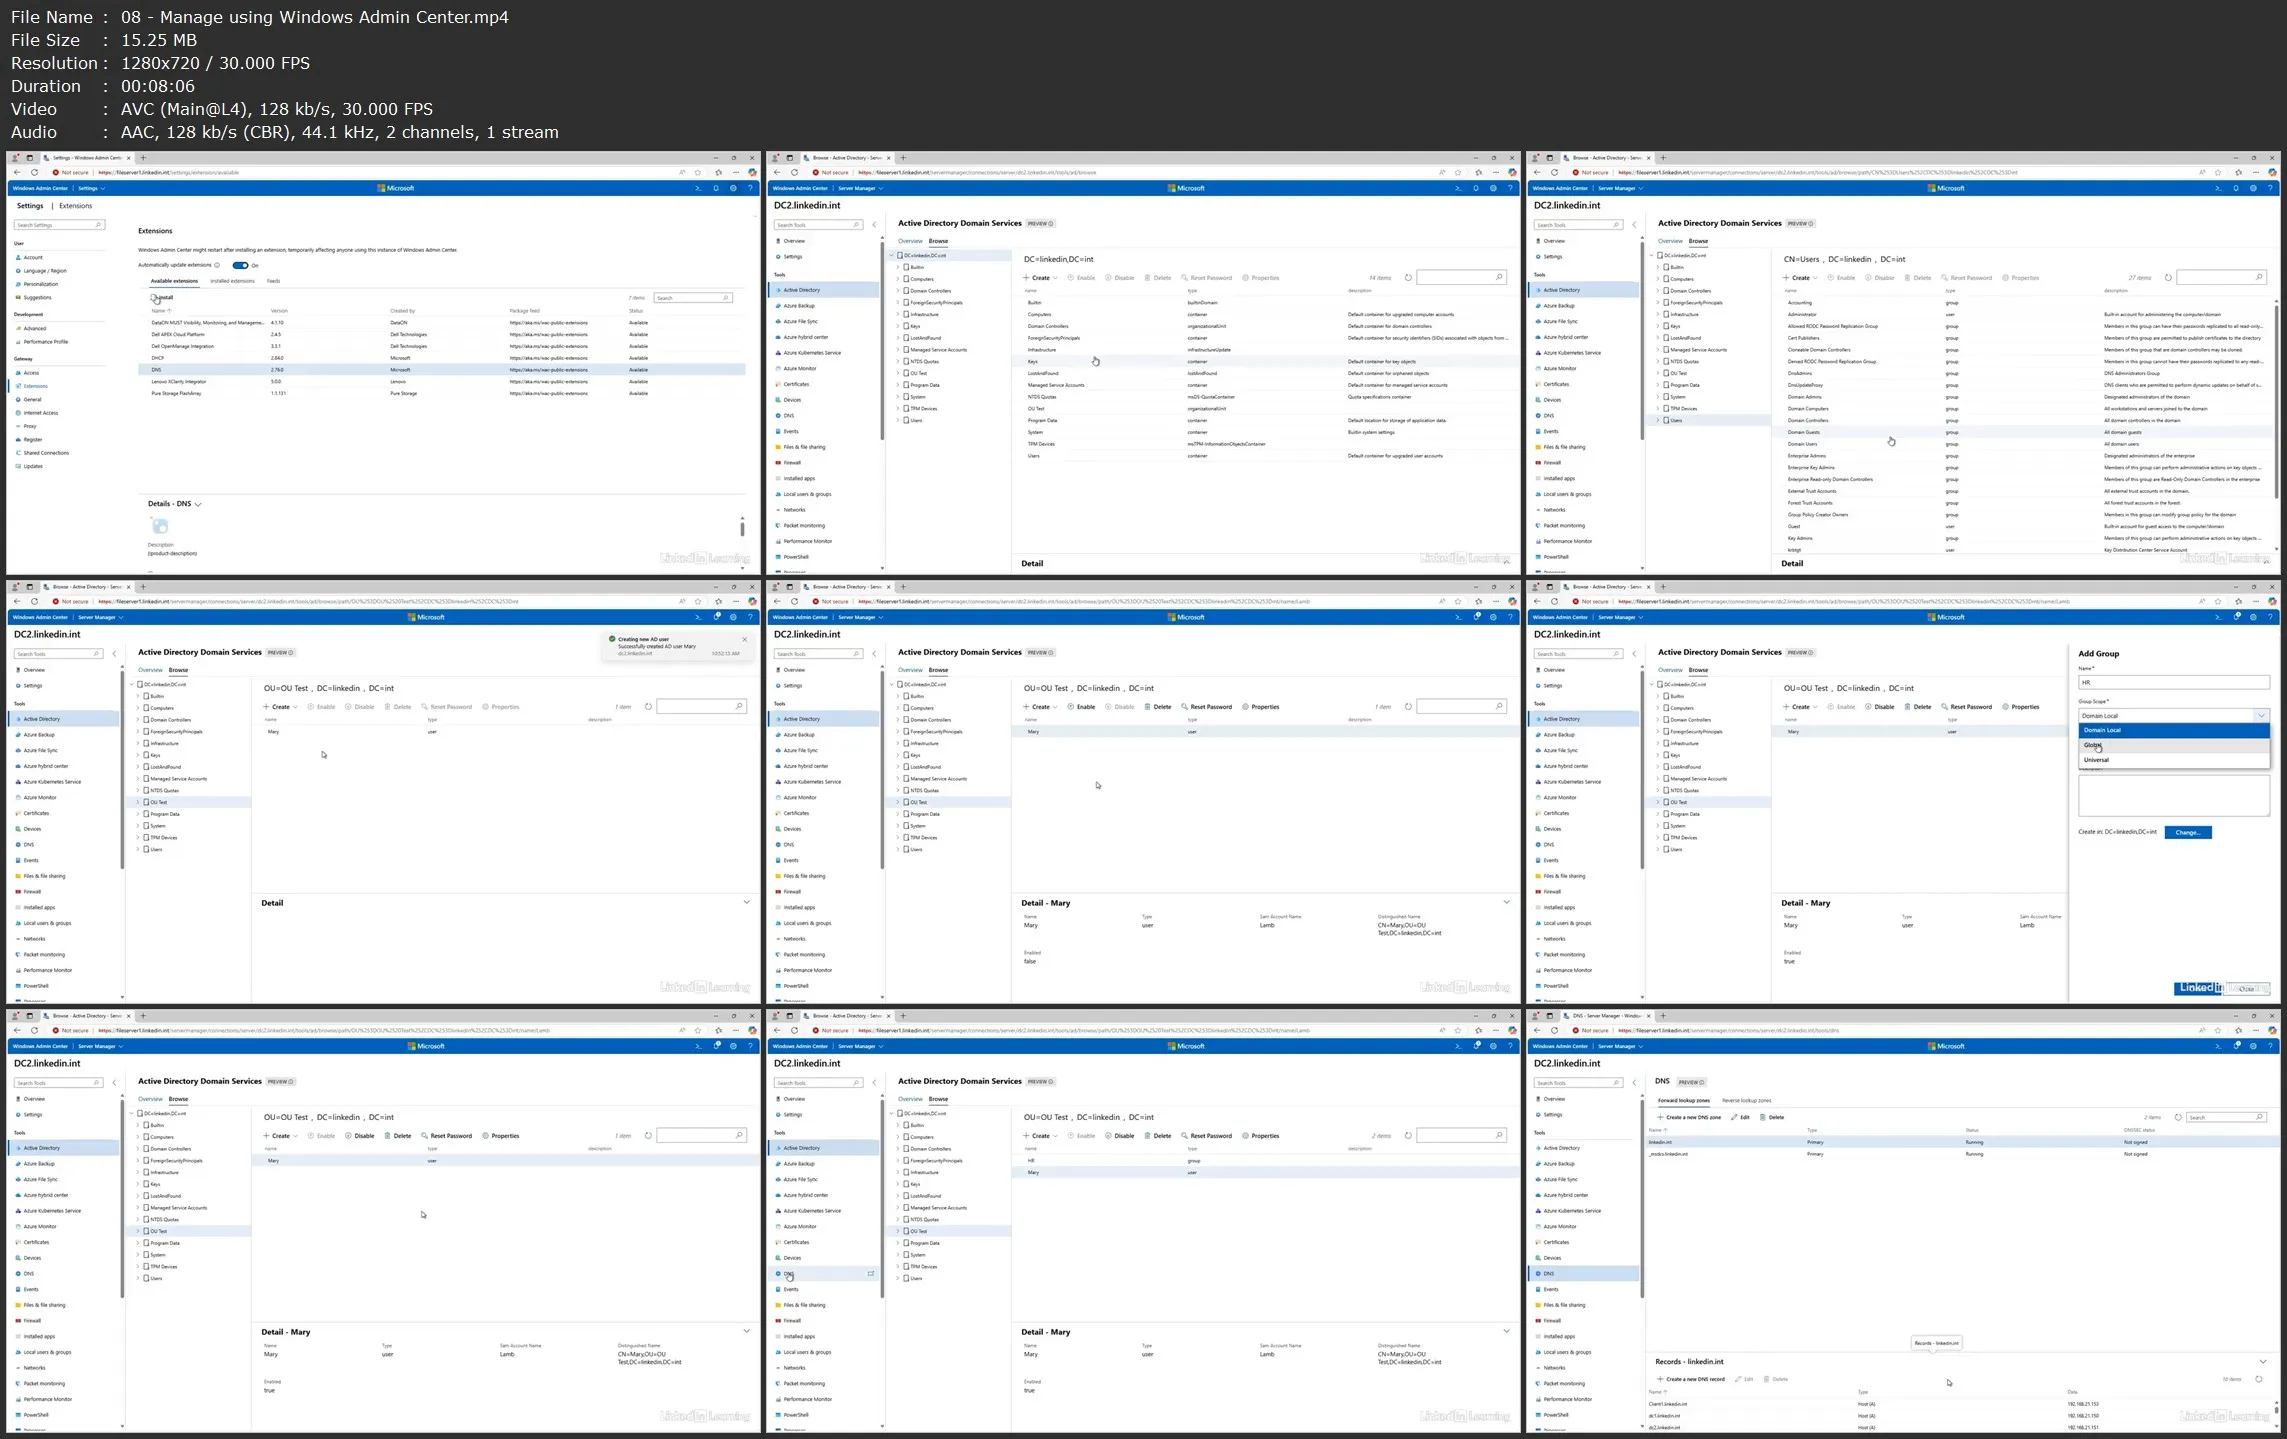The width and height of the screenshot is (2287, 1439).
Task: Extensions page: open notifications bell in header
Action: [x=716, y=188]
